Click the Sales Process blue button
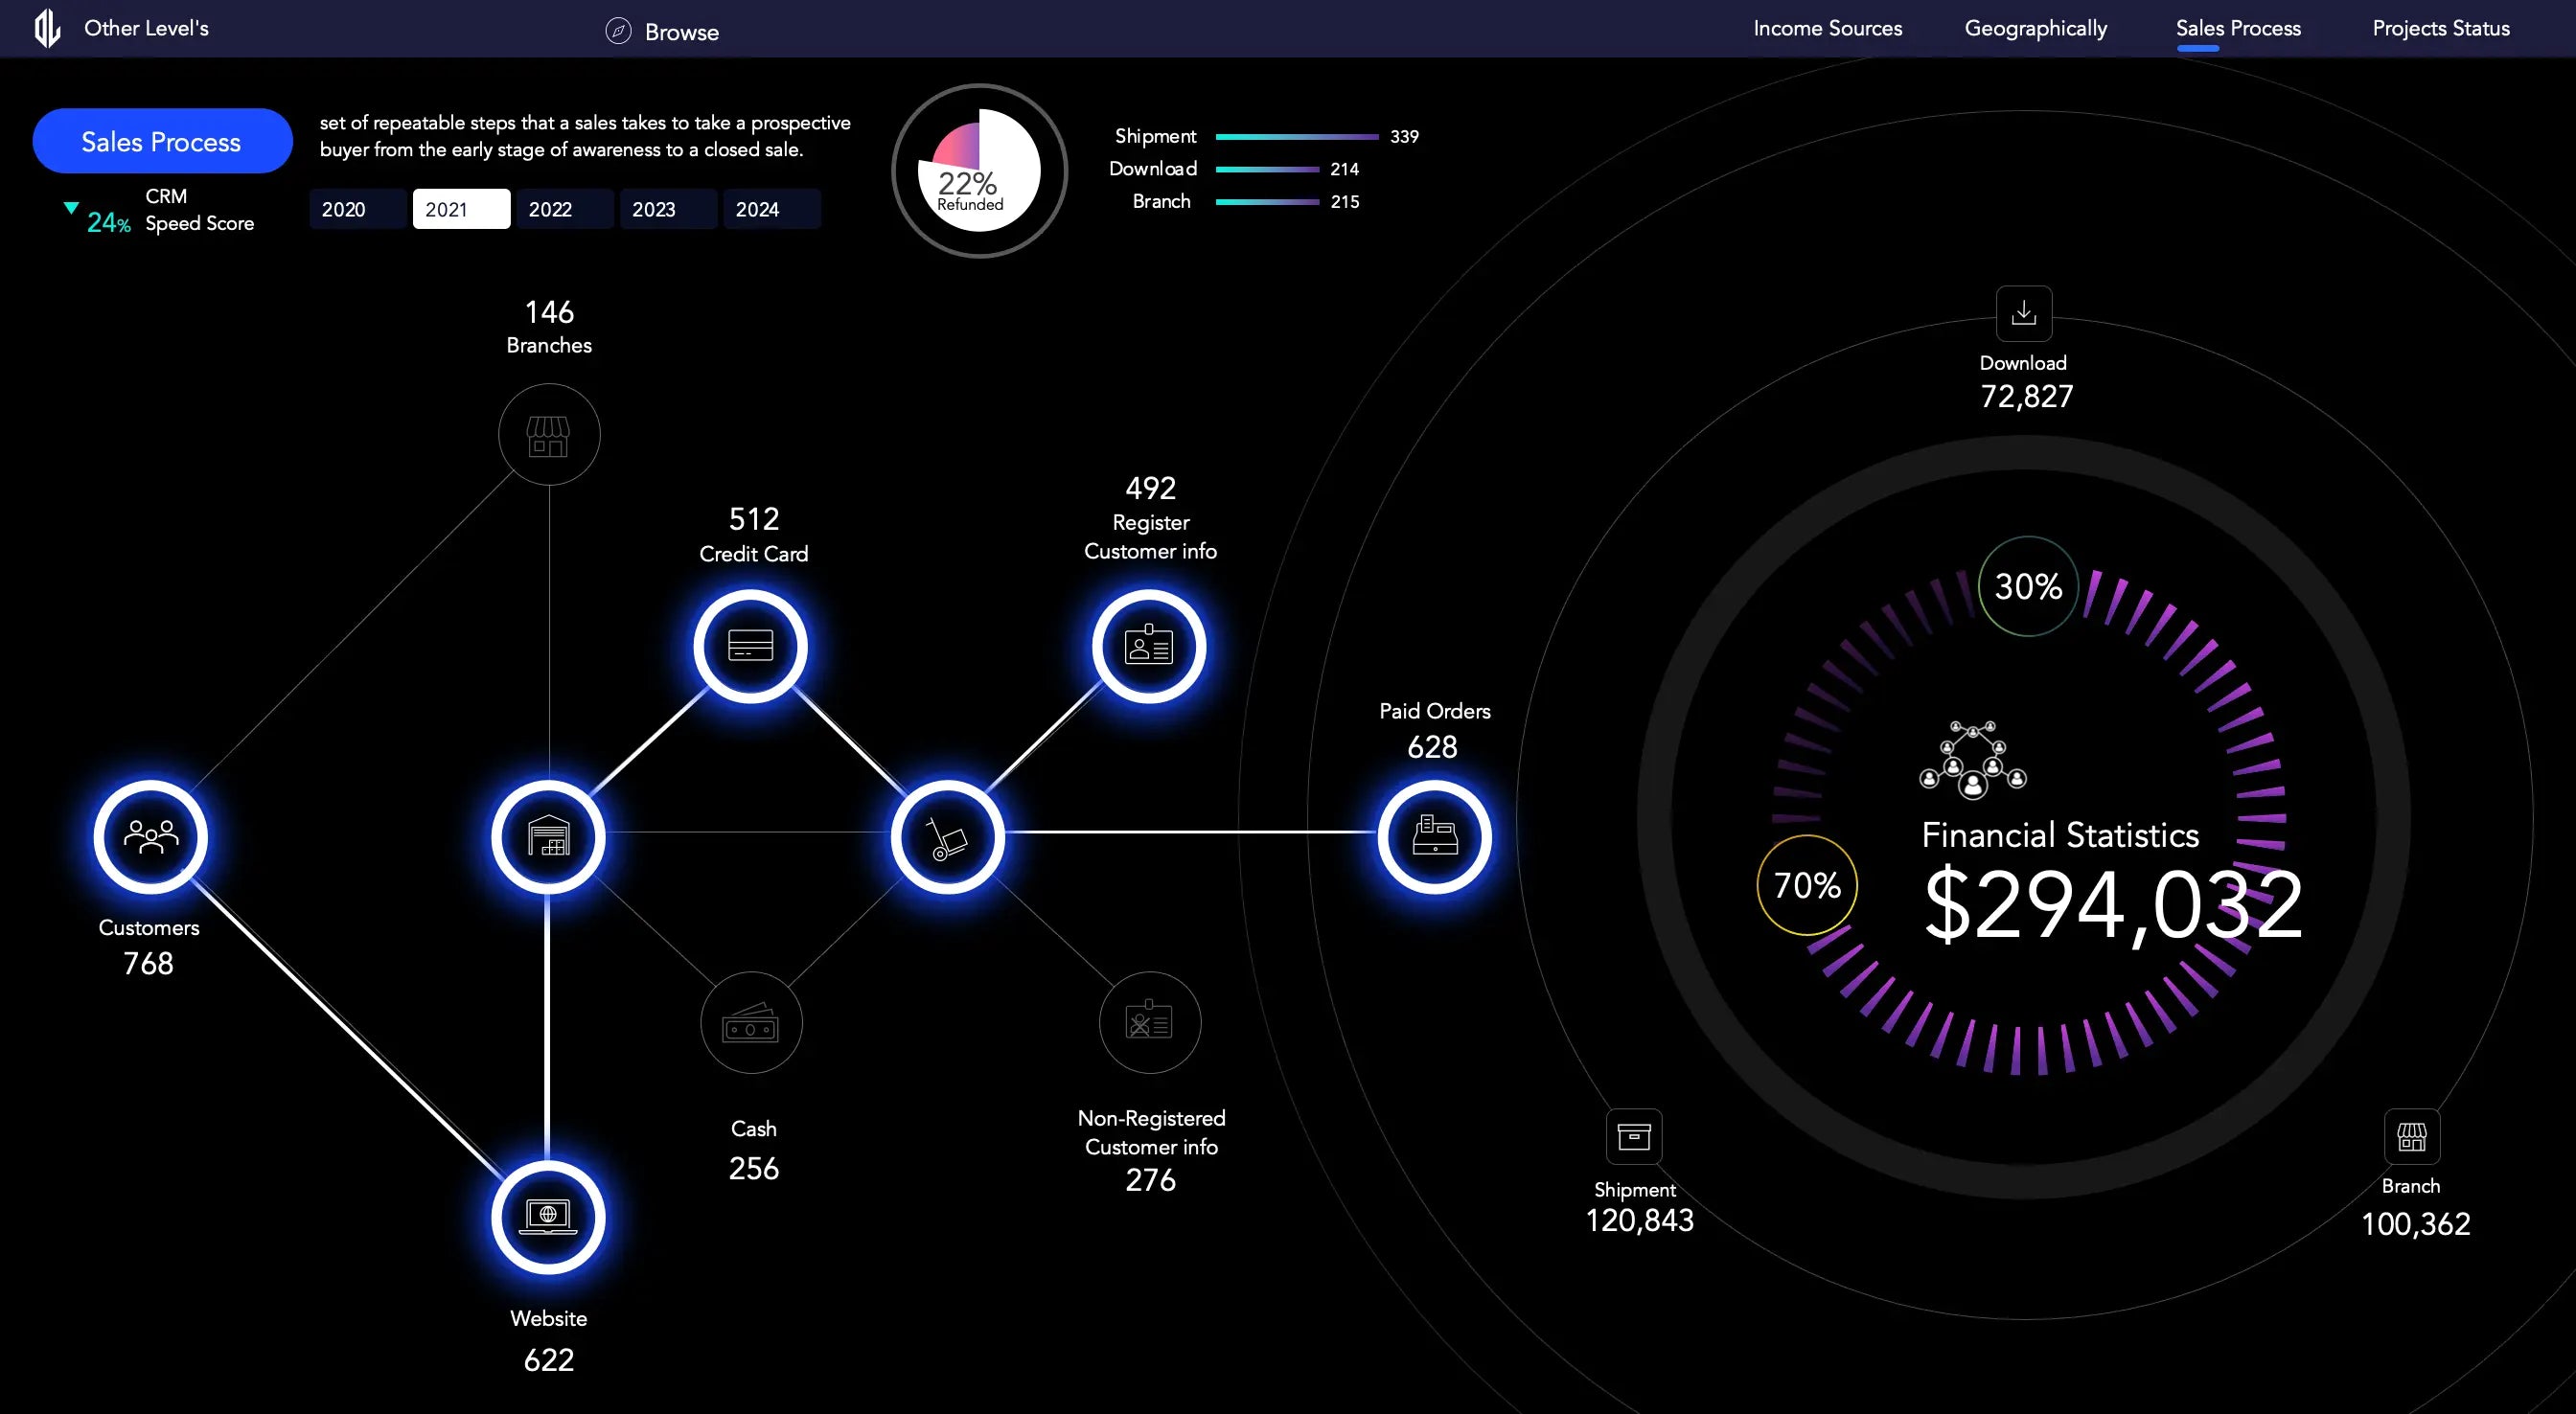This screenshot has height=1414, width=2576. pos(162,141)
